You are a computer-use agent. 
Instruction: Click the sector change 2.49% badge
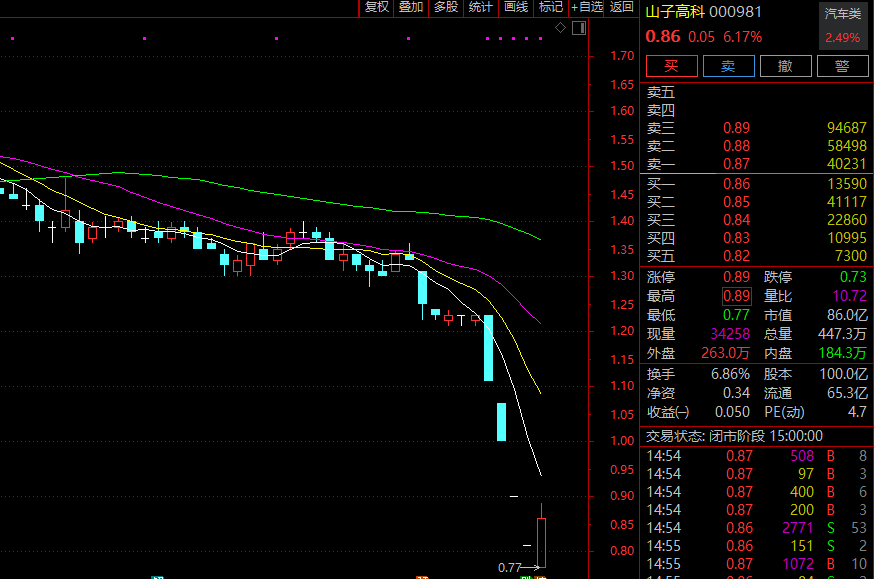click(843, 38)
